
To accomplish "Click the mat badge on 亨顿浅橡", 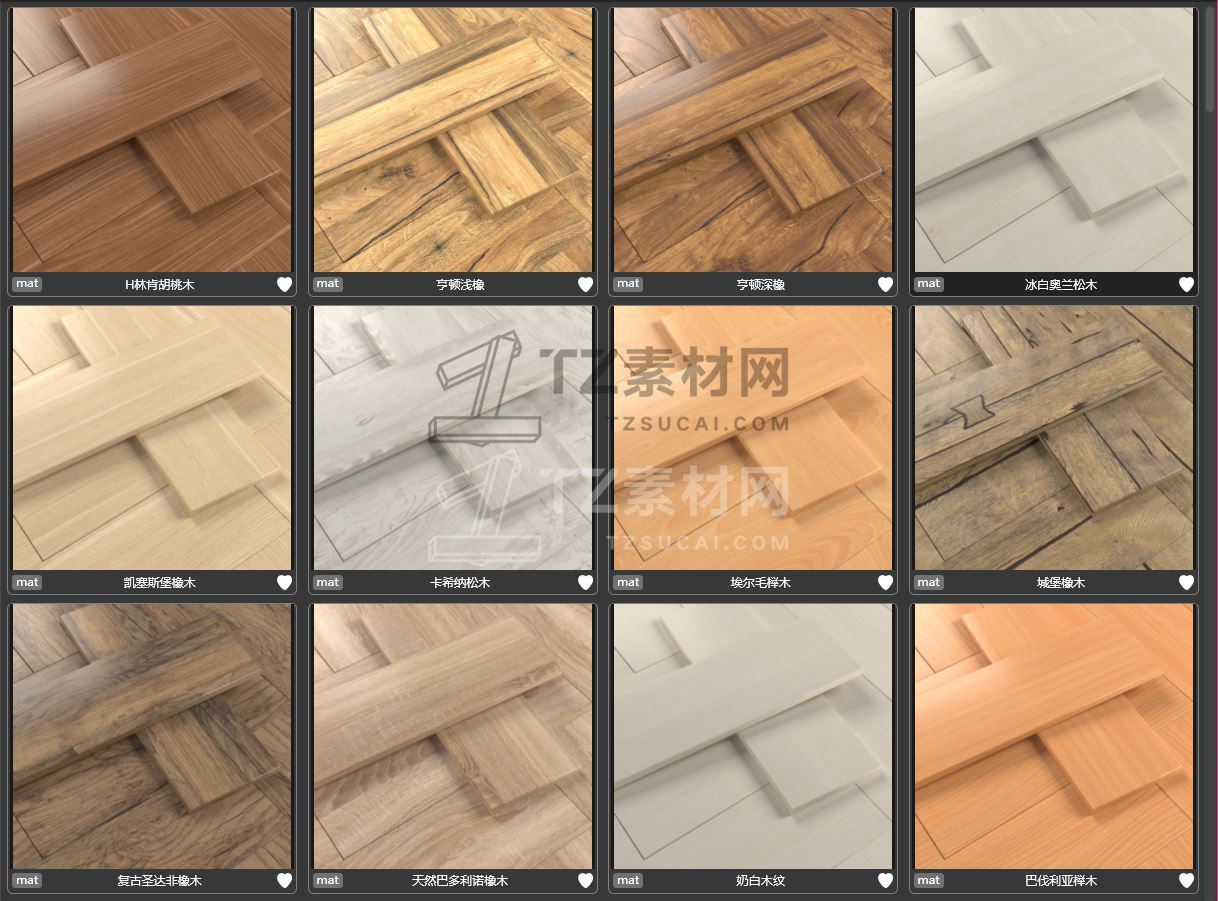I will (x=328, y=284).
